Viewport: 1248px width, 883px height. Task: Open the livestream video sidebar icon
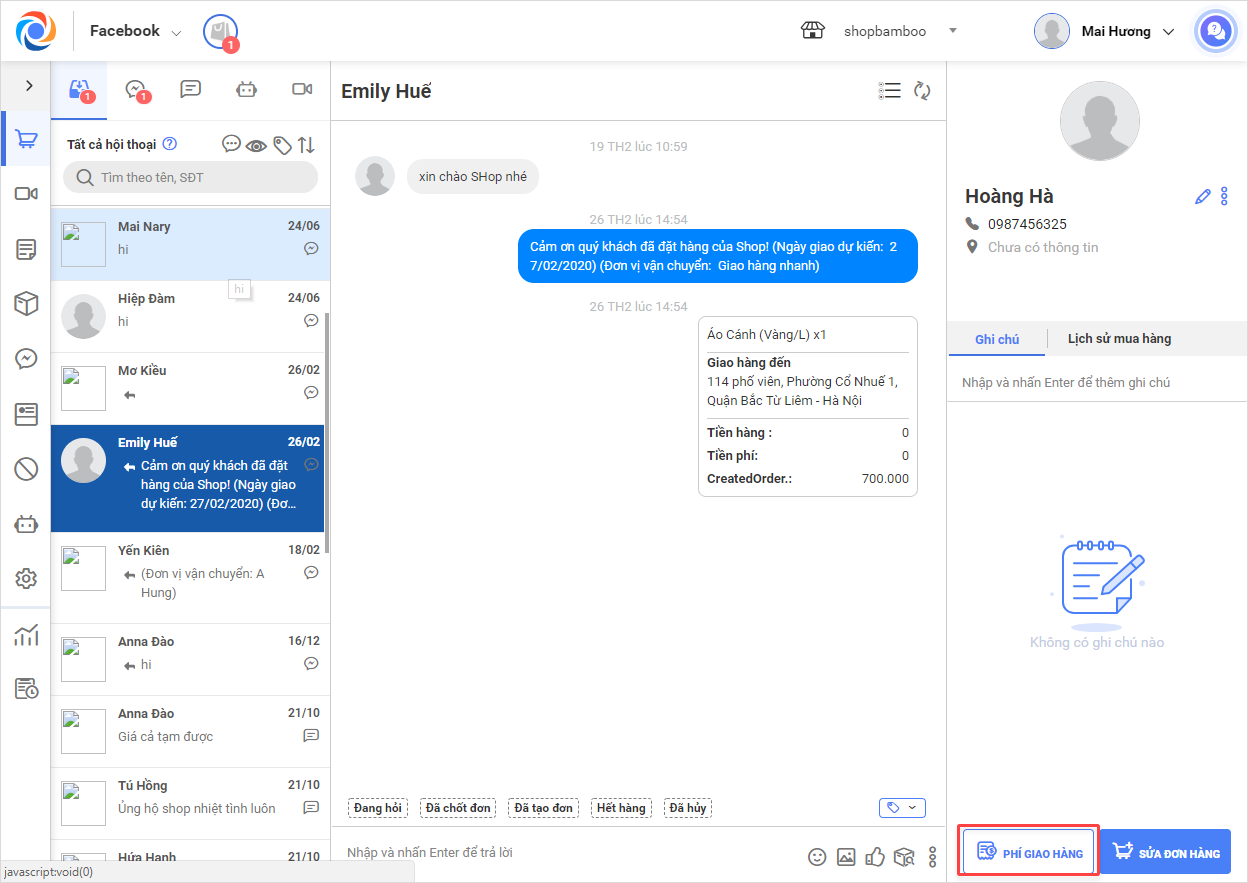[x=26, y=194]
